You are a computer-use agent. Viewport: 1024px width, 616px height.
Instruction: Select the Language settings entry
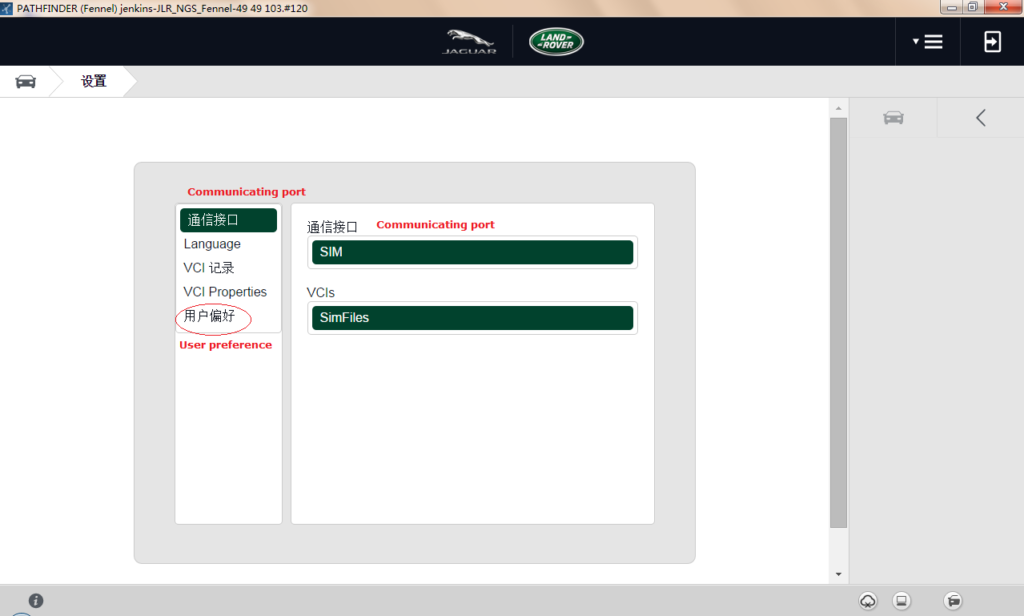(x=211, y=243)
